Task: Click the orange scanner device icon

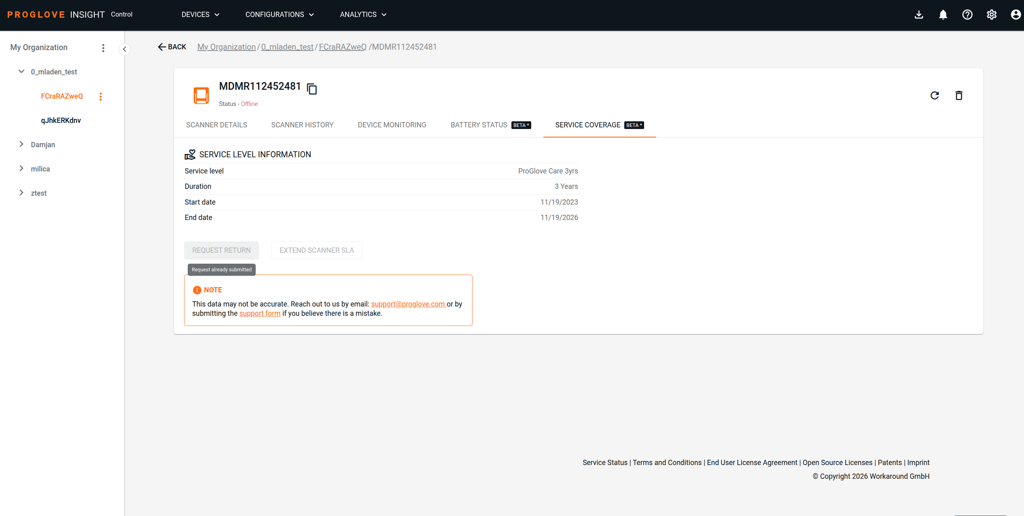Action: [x=201, y=95]
